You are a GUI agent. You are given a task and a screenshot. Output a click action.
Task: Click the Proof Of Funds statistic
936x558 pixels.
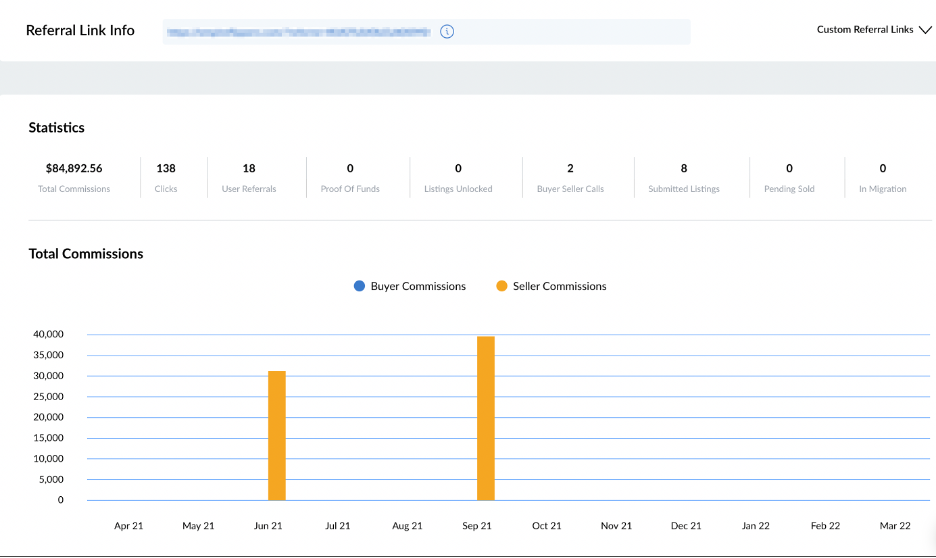pos(350,177)
